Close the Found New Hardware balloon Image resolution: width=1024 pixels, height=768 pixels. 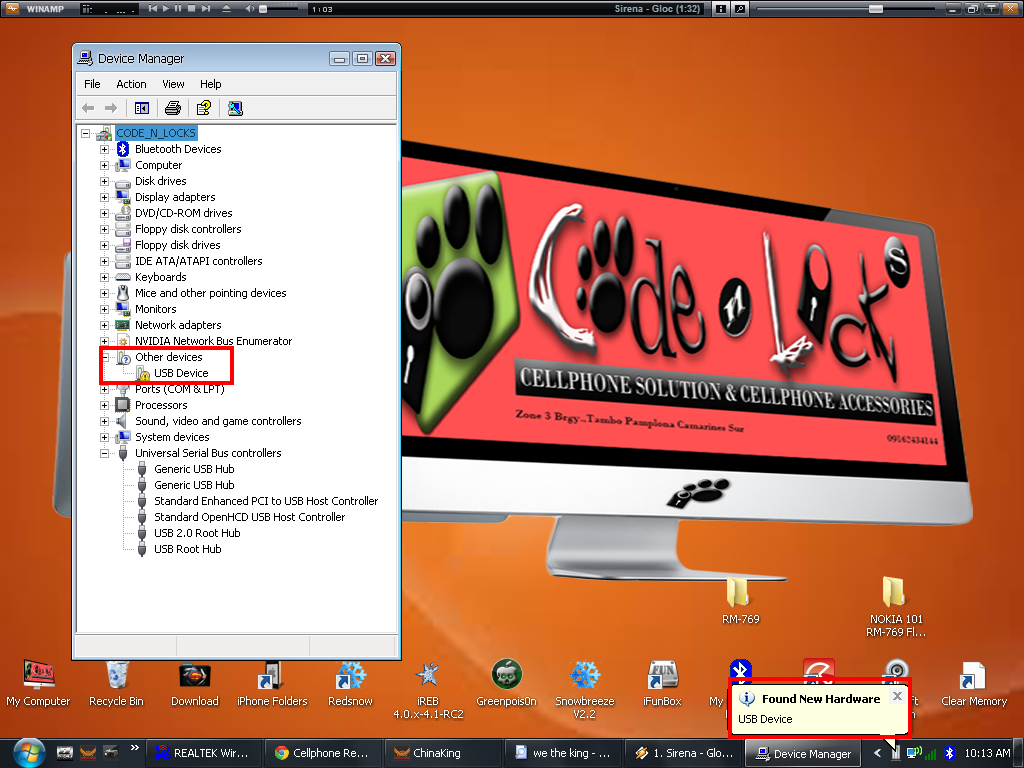tap(897, 696)
